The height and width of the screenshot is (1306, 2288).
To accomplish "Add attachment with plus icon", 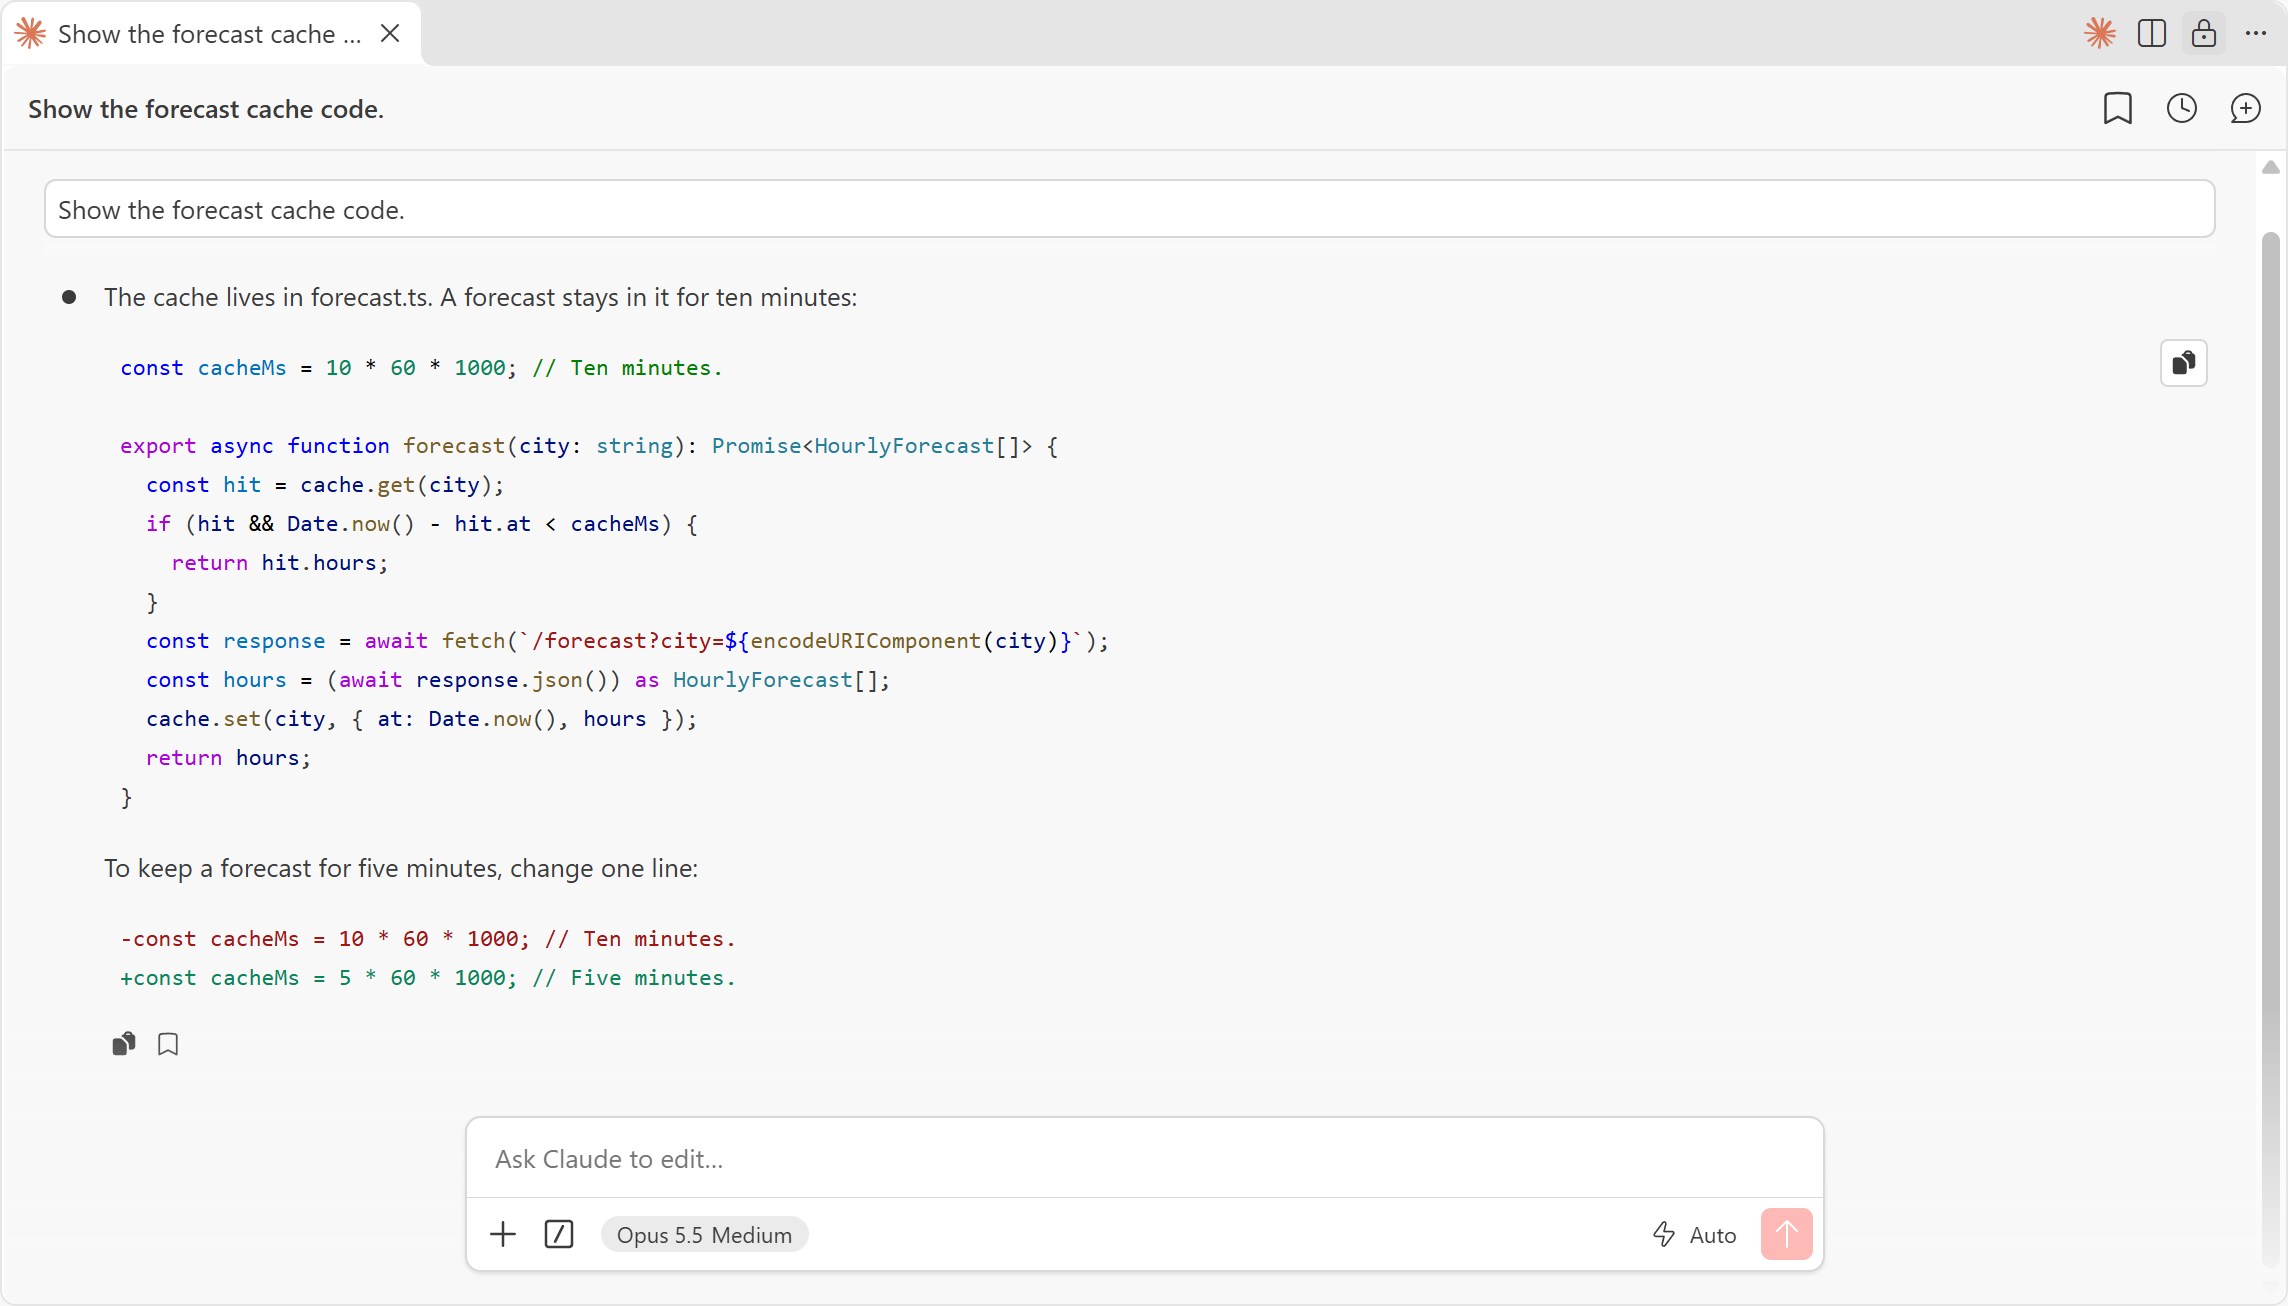I will (x=503, y=1234).
